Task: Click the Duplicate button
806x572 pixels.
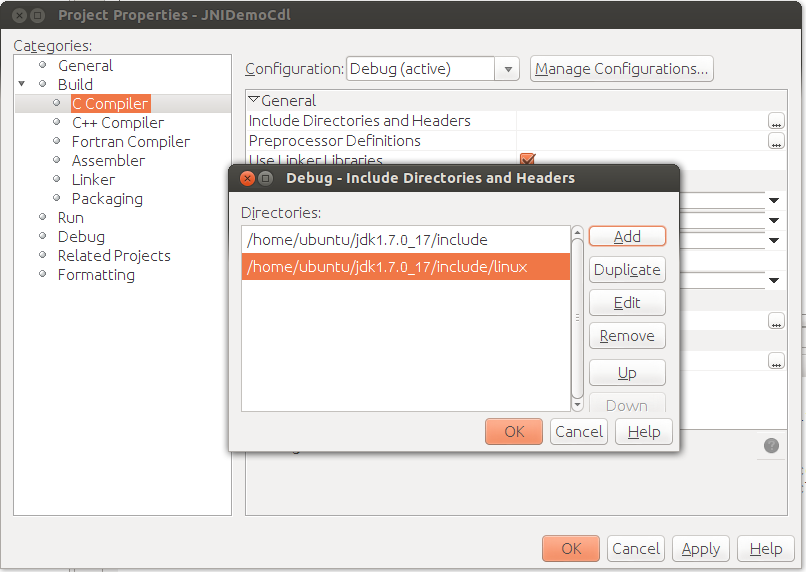Action: tap(627, 269)
